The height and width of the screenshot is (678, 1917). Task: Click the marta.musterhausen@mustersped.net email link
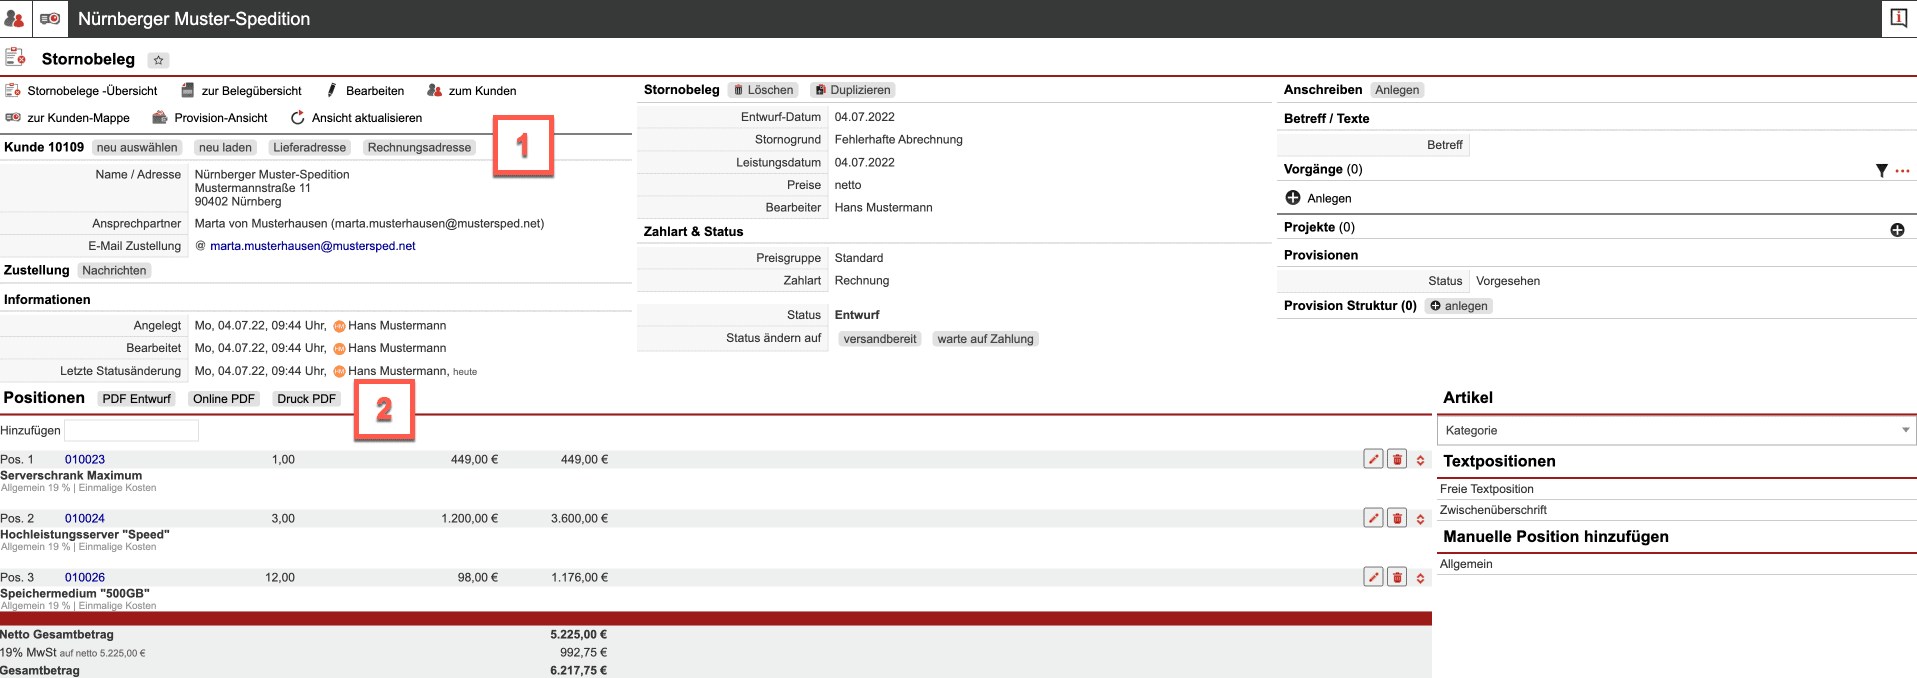coord(312,246)
